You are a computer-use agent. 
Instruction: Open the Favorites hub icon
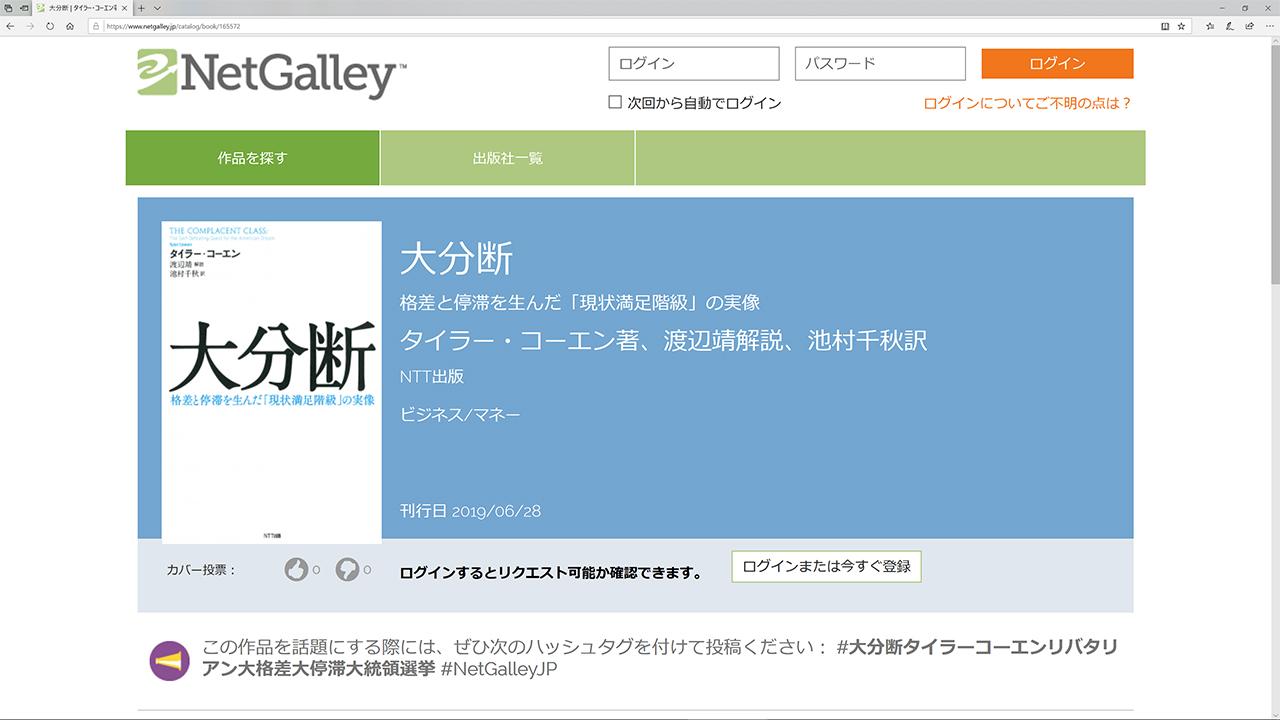1210,26
